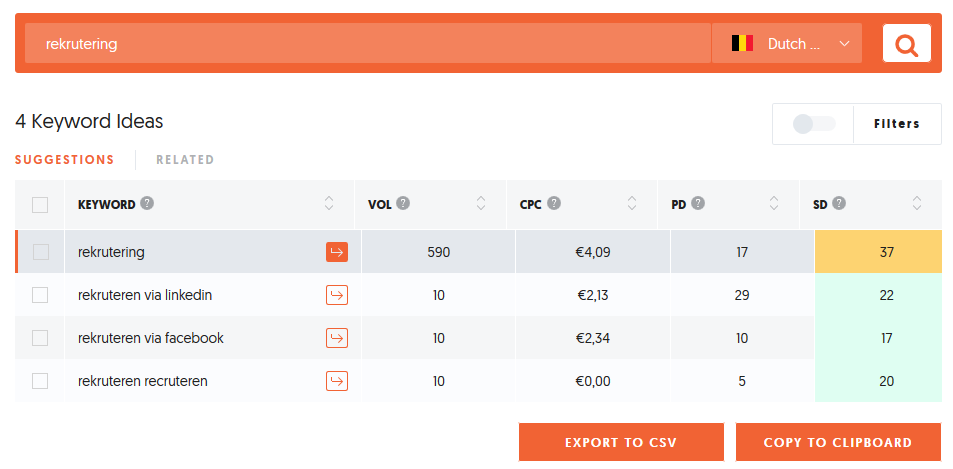Click the magnifying glass search icon
The width and height of the screenshot is (953, 469).
point(906,43)
